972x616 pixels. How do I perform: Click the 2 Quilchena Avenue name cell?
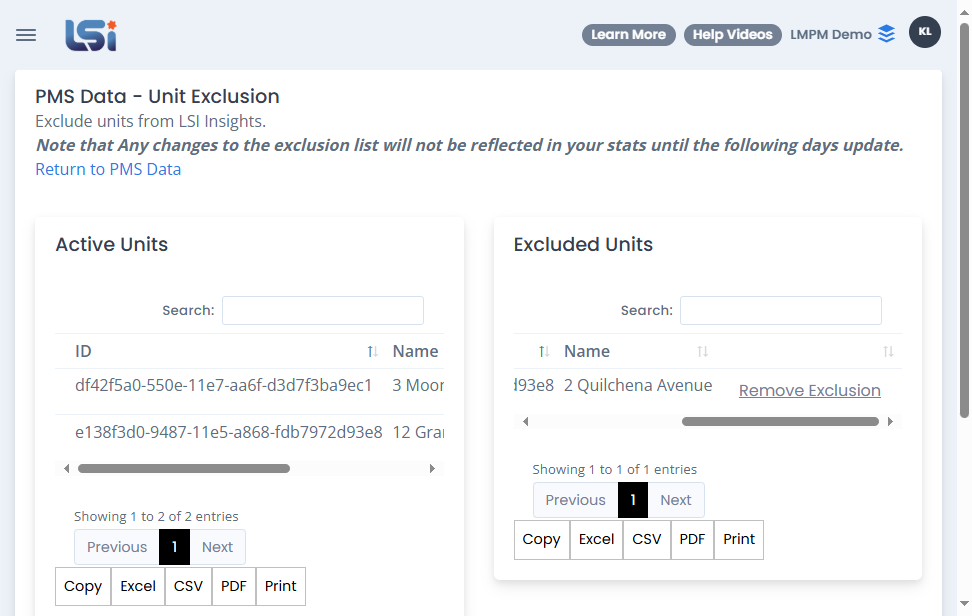click(x=638, y=385)
